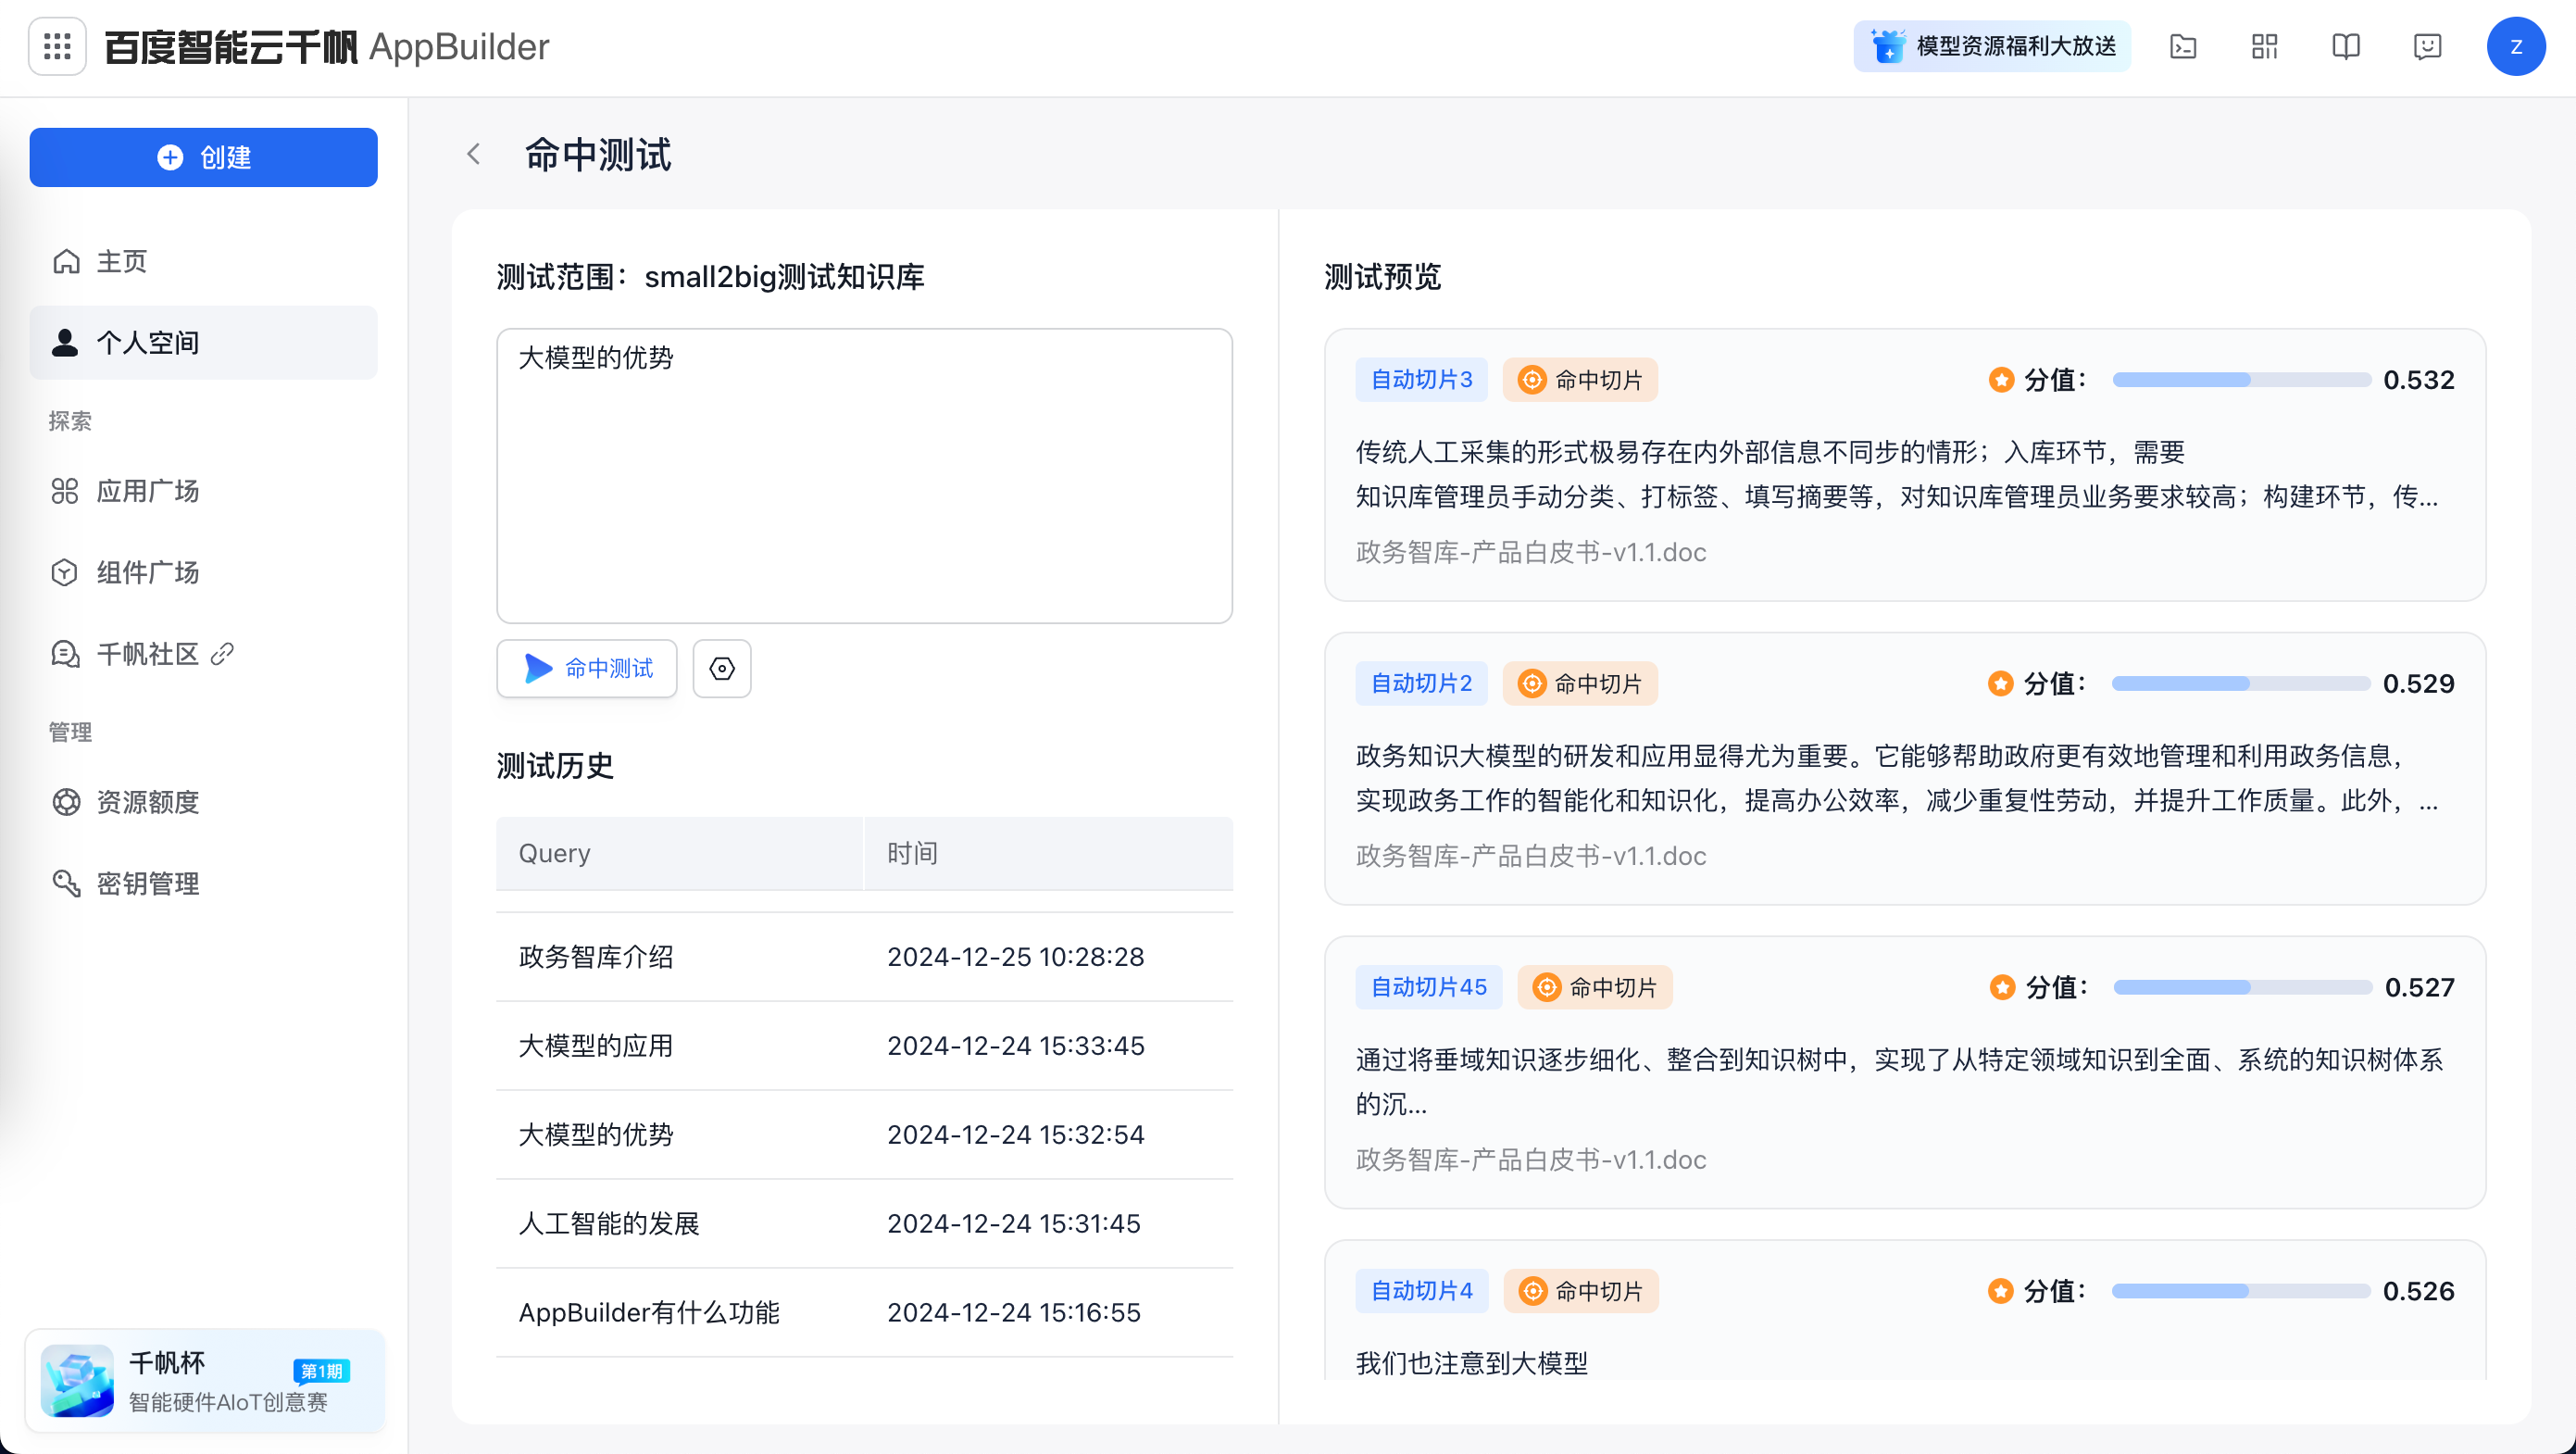Open 应用广场 from the sidebar
Image resolution: width=2576 pixels, height=1454 pixels.
click(203, 491)
